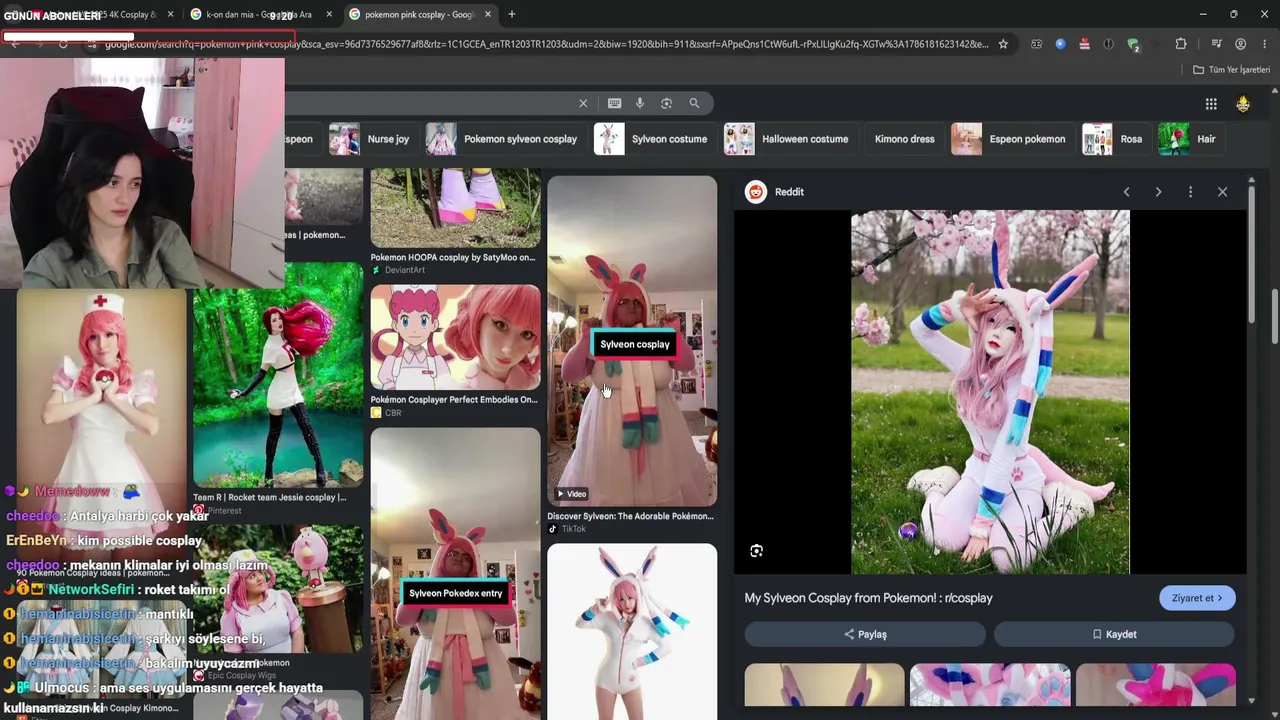
Task: Open the blue circular extension icon
Action: [1060, 44]
